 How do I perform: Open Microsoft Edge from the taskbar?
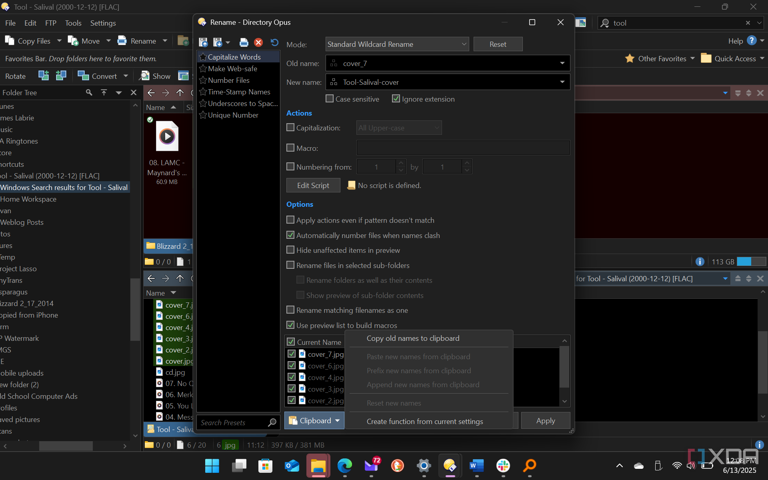(x=345, y=466)
